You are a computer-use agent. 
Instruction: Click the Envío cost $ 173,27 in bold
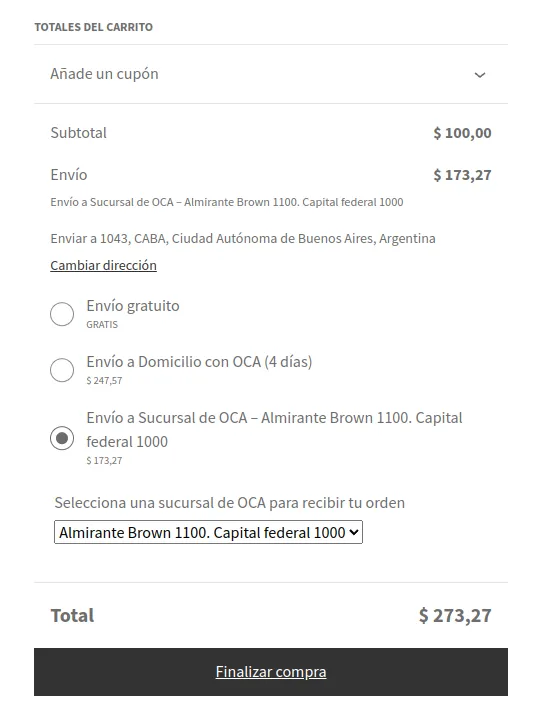[462, 175]
